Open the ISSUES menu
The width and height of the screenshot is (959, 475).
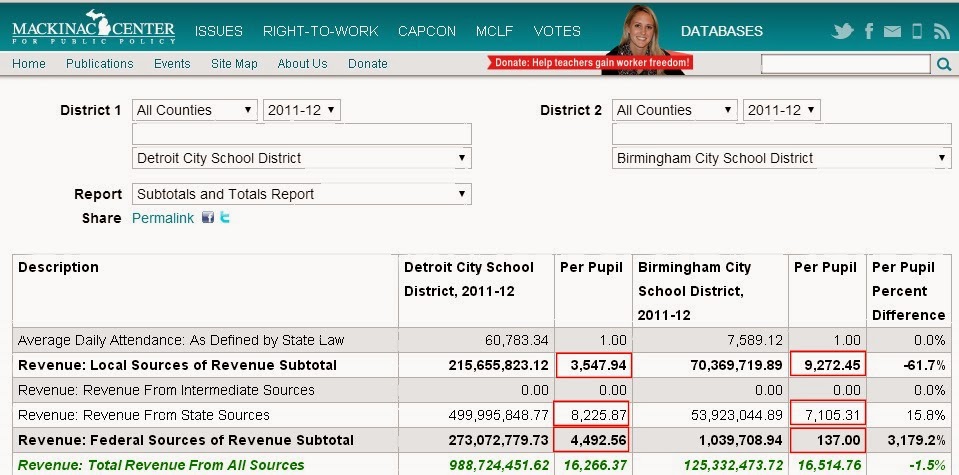pos(218,31)
